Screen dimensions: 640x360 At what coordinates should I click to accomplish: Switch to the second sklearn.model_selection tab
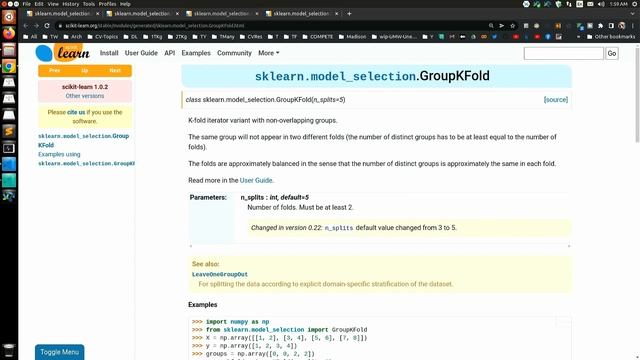point(142,13)
